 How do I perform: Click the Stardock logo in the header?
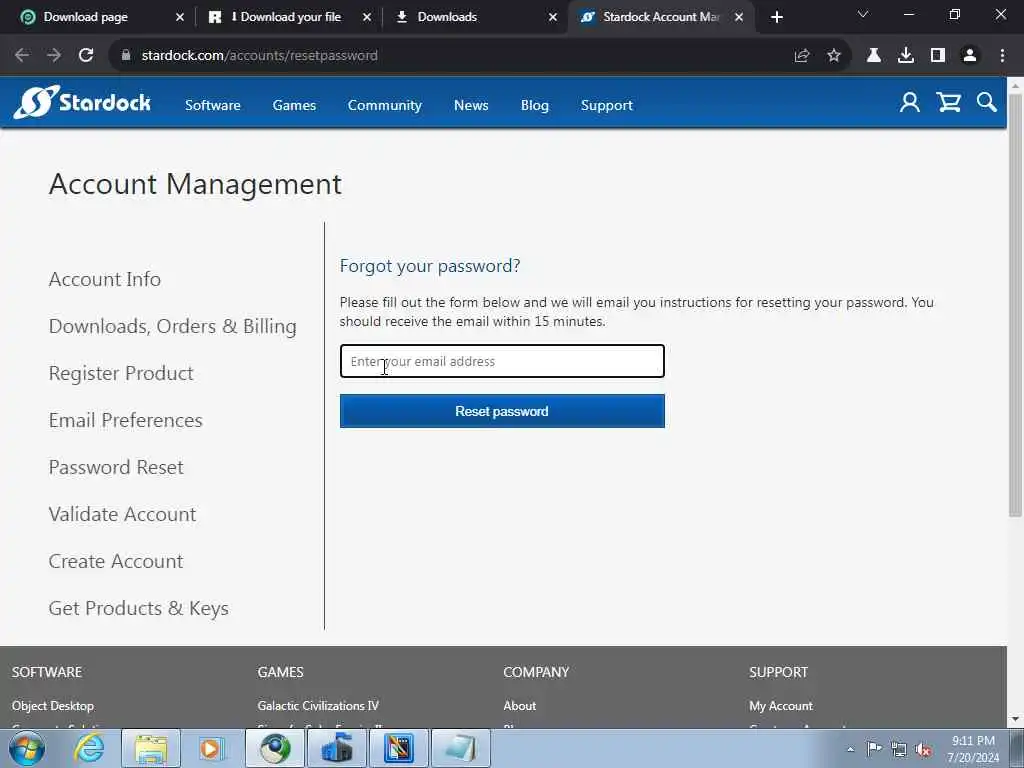(82, 103)
